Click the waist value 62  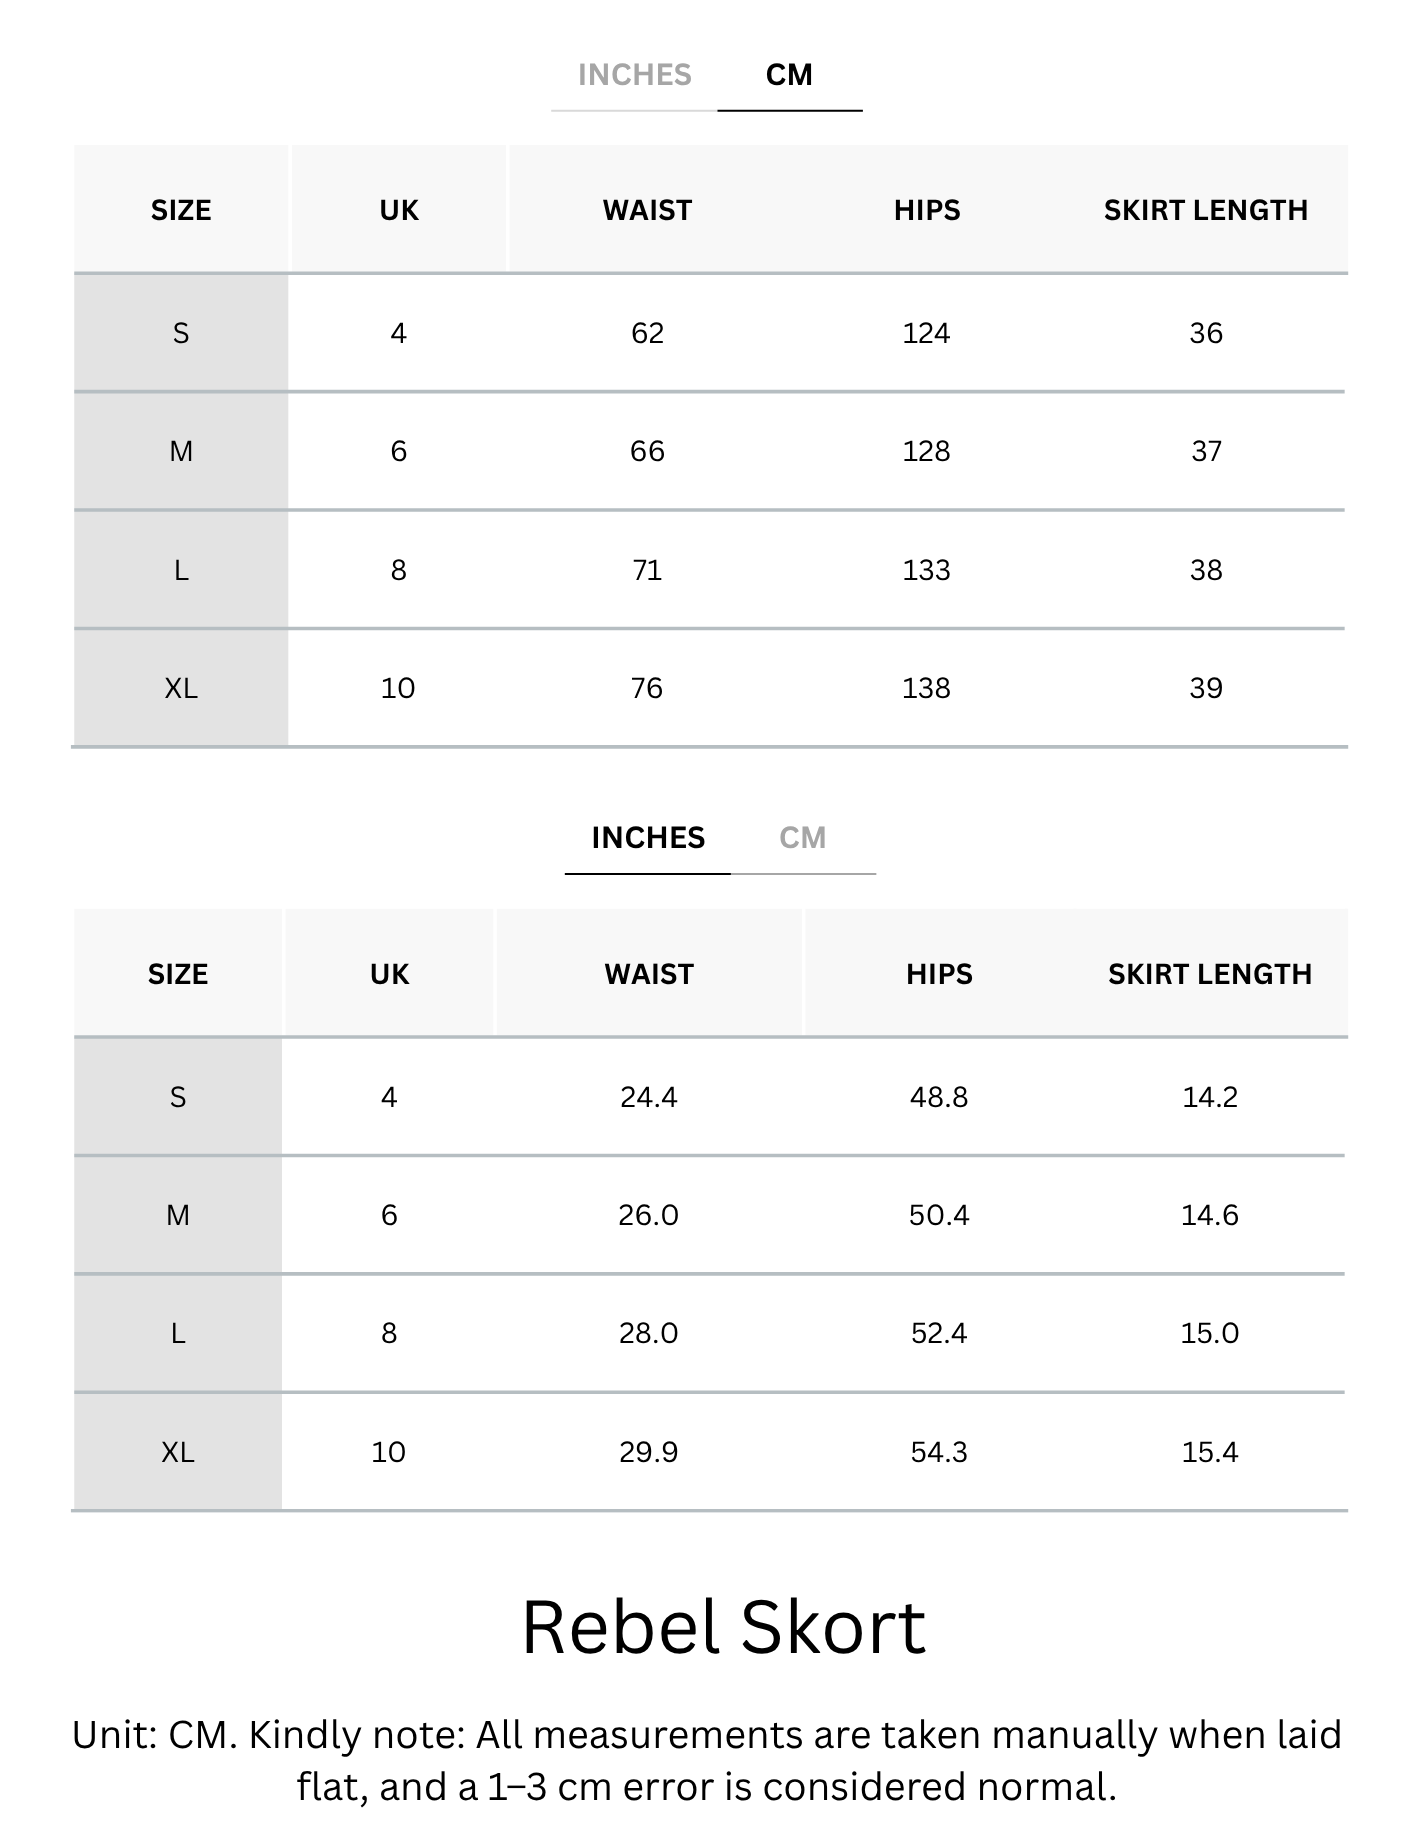pyautogui.click(x=647, y=333)
